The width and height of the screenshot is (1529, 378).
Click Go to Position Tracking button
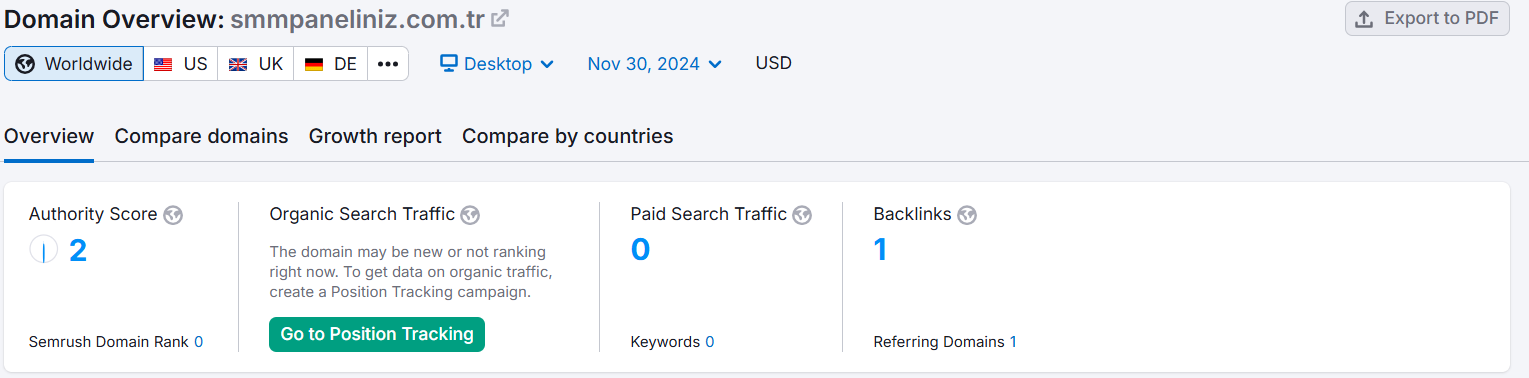[377, 335]
